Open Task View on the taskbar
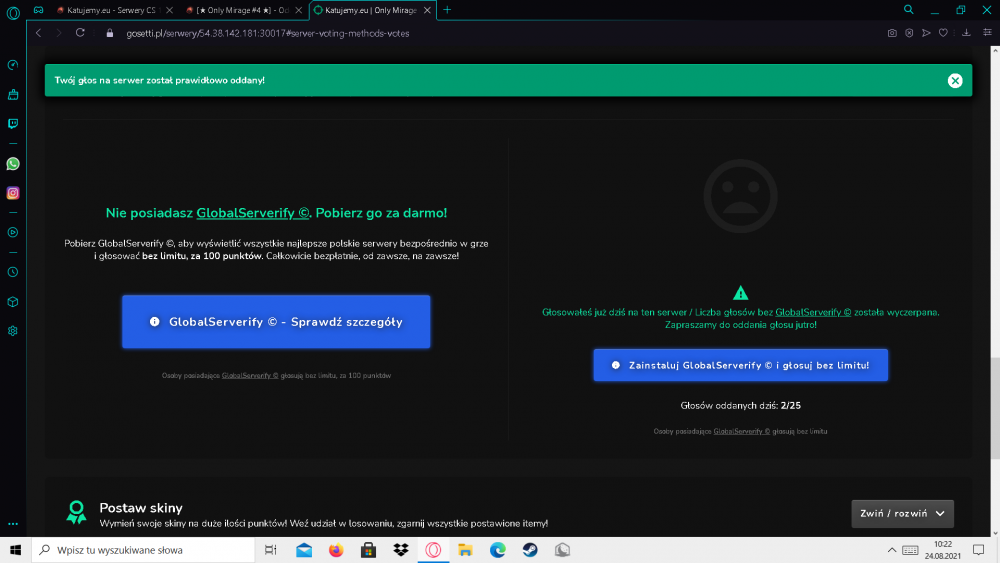Viewport: 1000px width, 563px height. click(x=270, y=550)
